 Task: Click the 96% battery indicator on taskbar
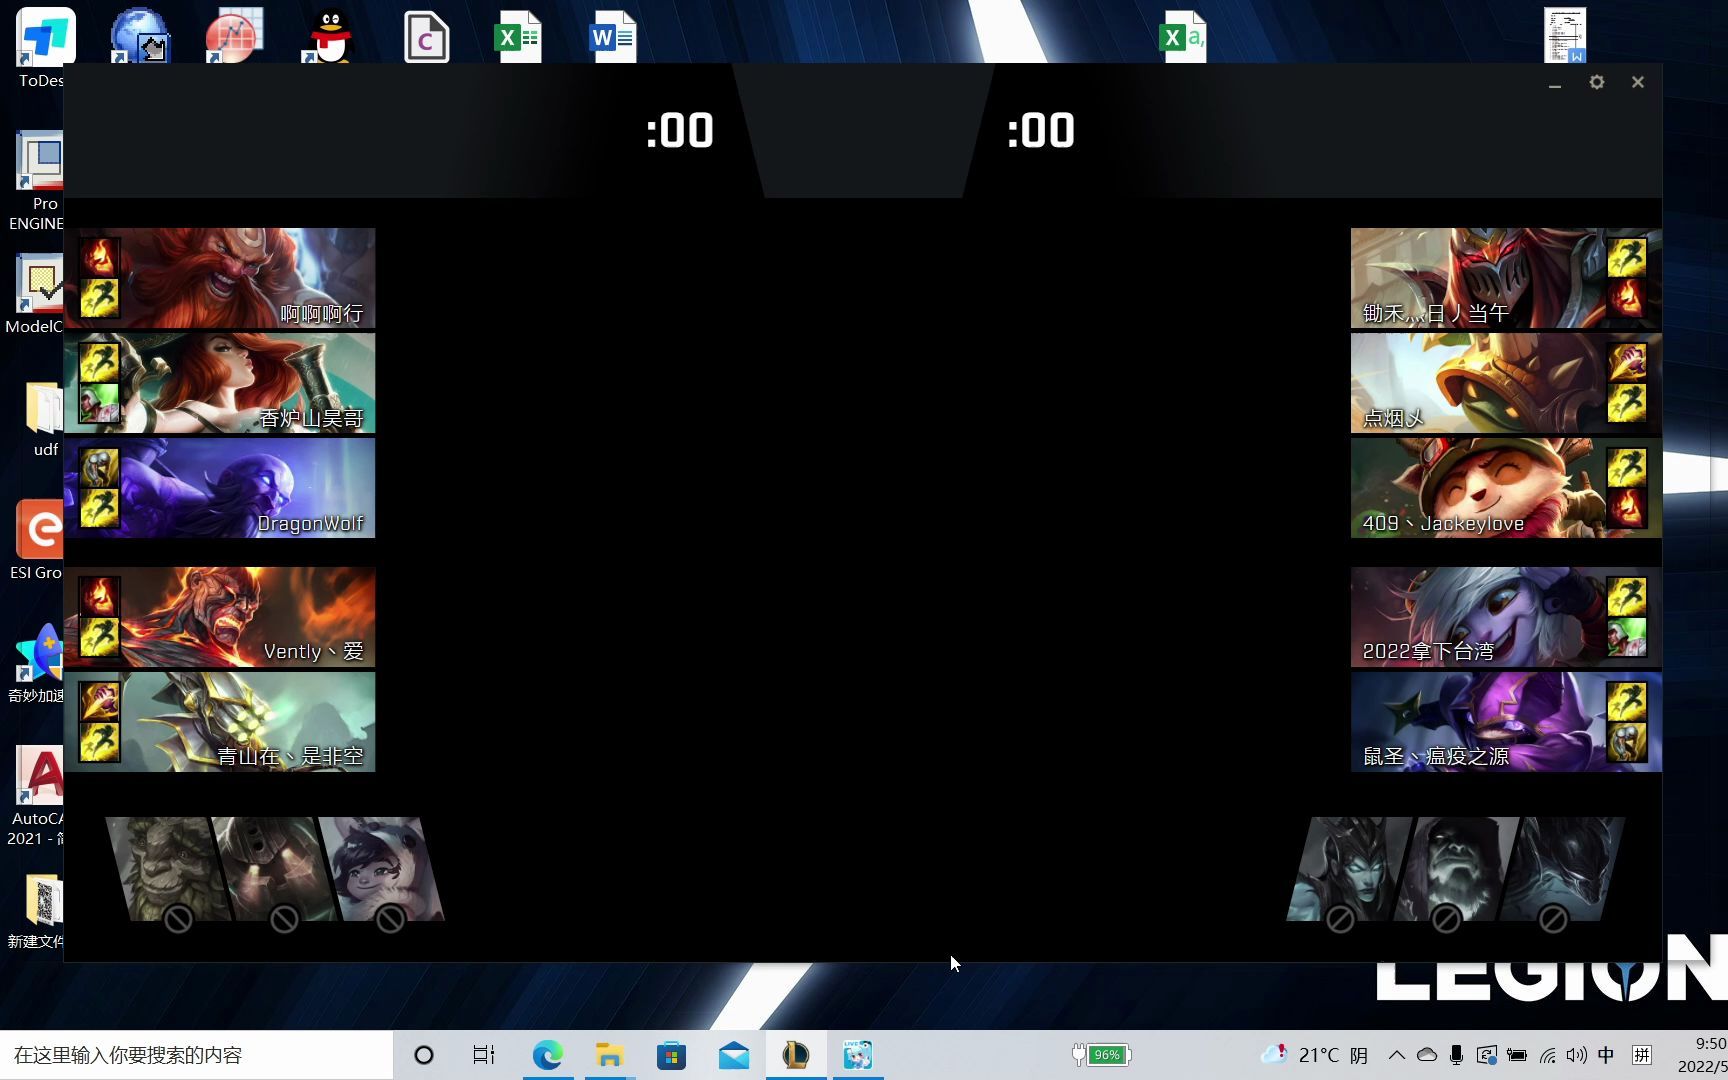1101,1055
